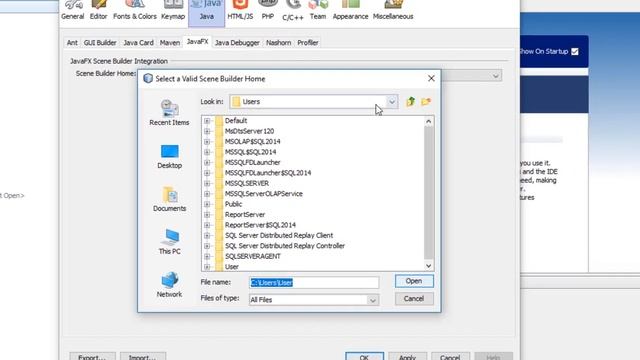Screen dimensions: 640x360
Task: Select the MSOLAP$SQL2014 folder
Action: tap(252, 142)
